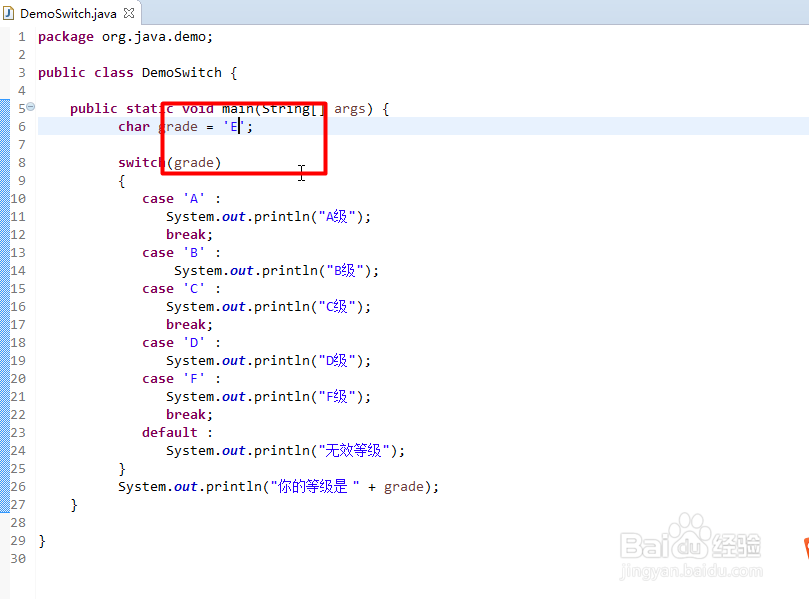Click println "D级" statement

tap(268, 361)
